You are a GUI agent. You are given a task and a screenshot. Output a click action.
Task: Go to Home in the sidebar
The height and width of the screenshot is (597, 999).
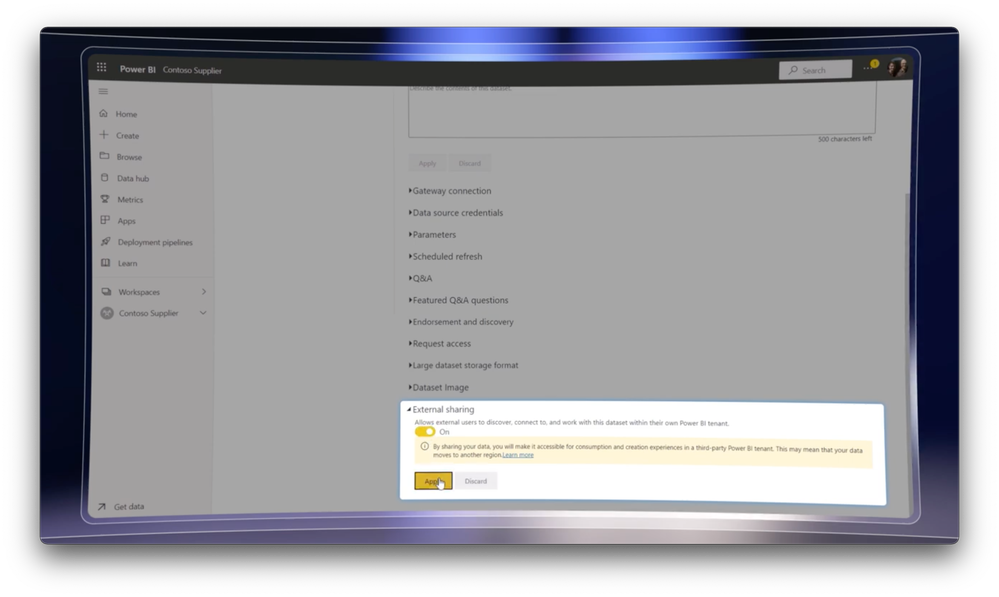(x=126, y=114)
